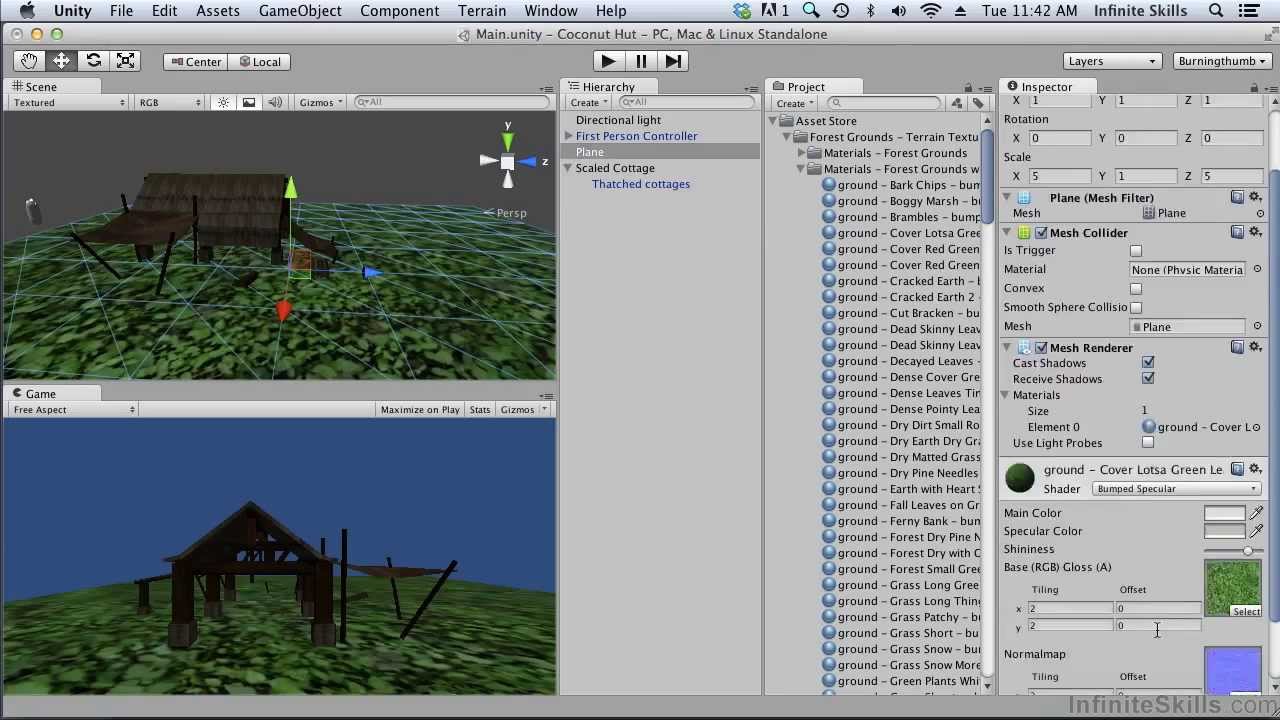The image size is (1280, 720).
Task: Open the RGB render mode dropdown
Action: pyautogui.click(x=168, y=102)
